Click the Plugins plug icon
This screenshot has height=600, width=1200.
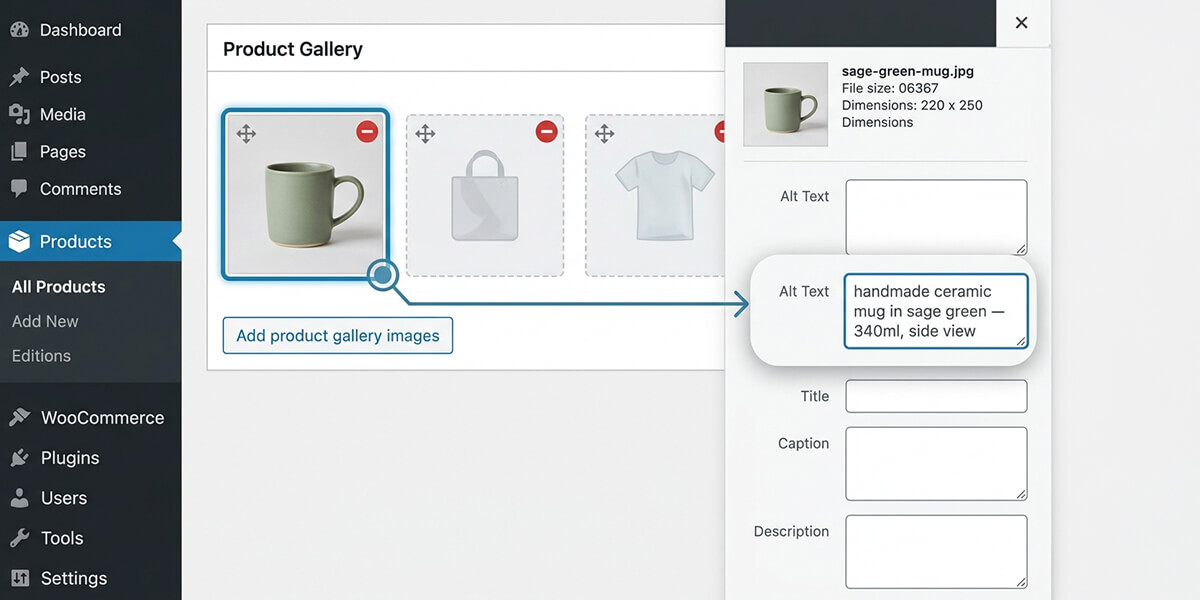(x=20, y=458)
